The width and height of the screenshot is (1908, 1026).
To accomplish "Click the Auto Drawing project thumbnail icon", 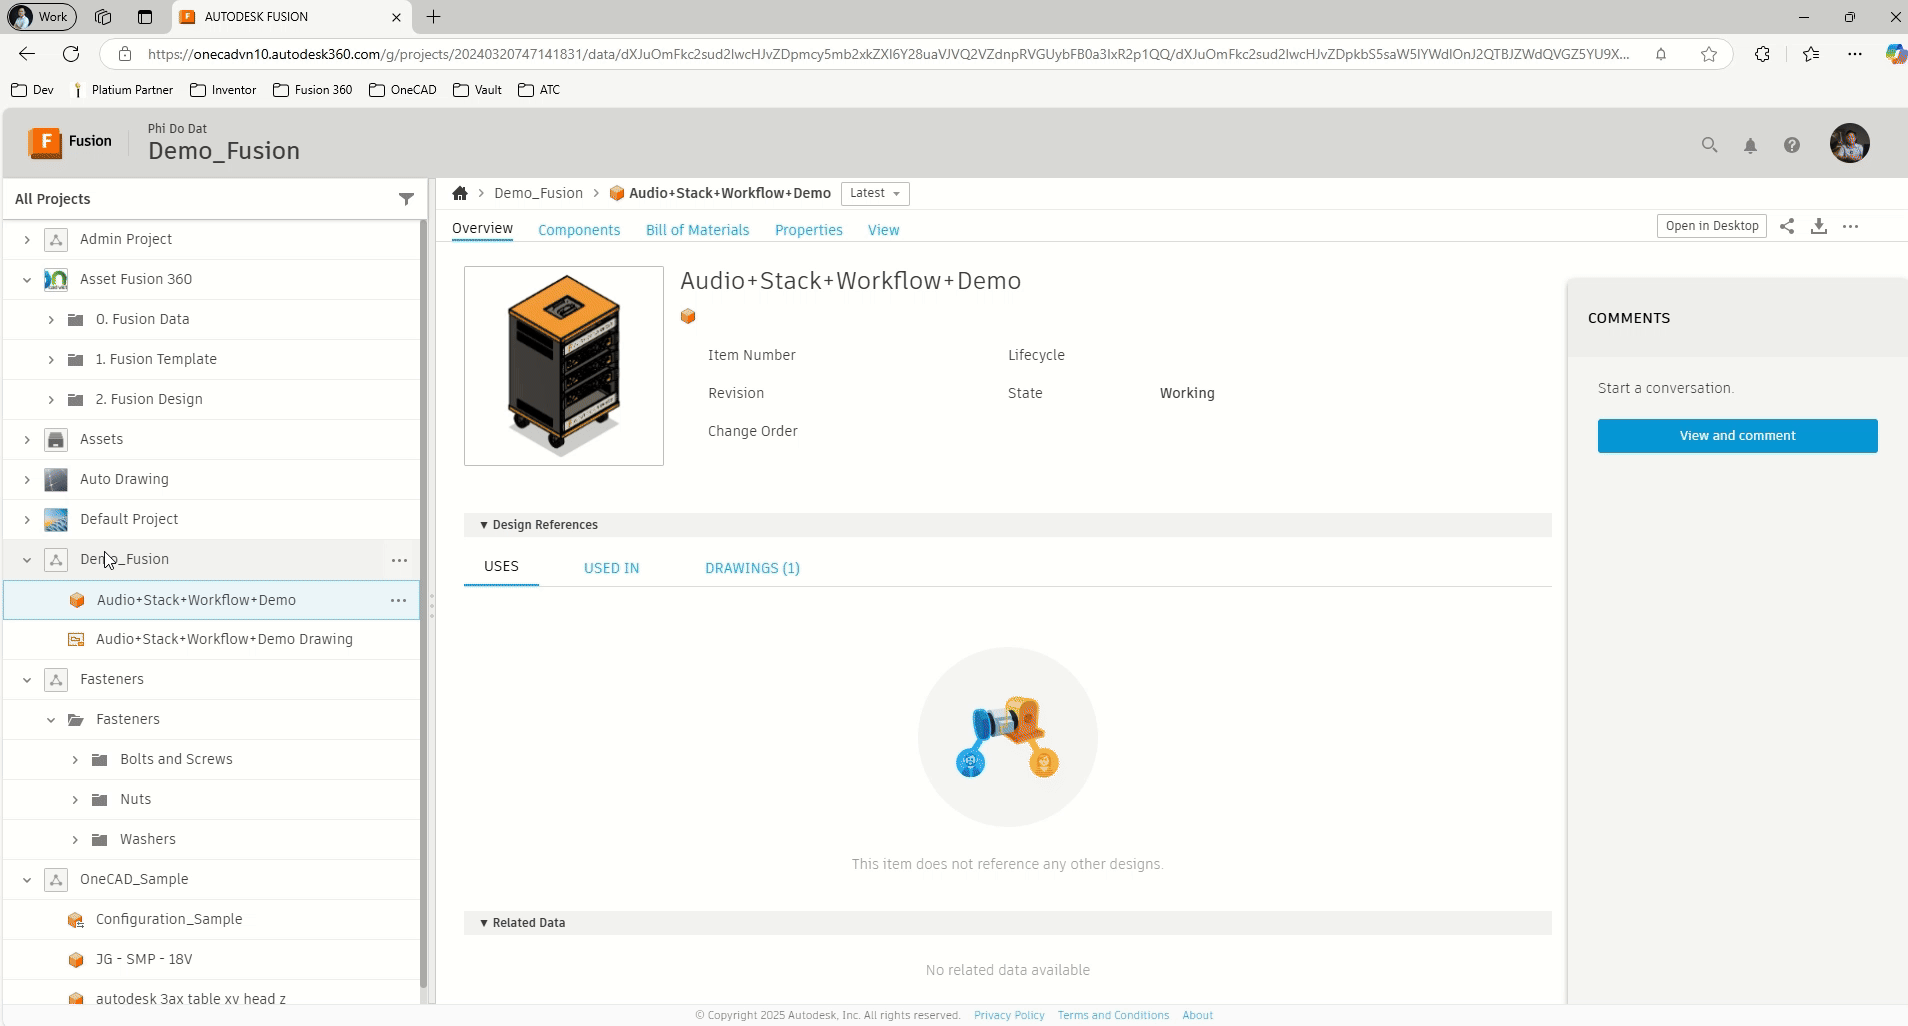I will [56, 479].
